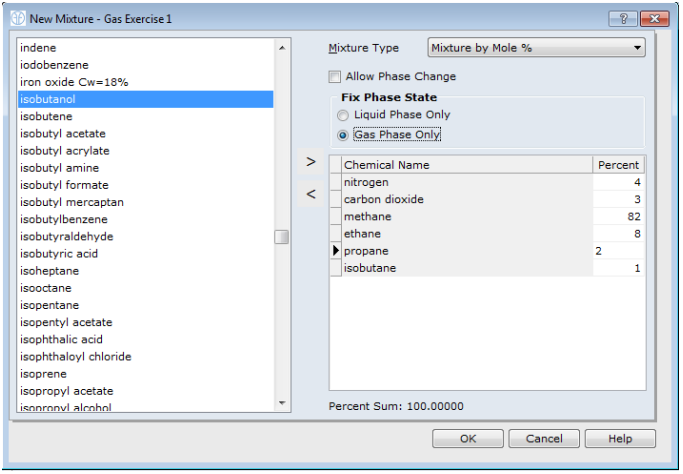Select the Gas Phase Only option
The height and width of the screenshot is (474, 683).
(344, 135)
